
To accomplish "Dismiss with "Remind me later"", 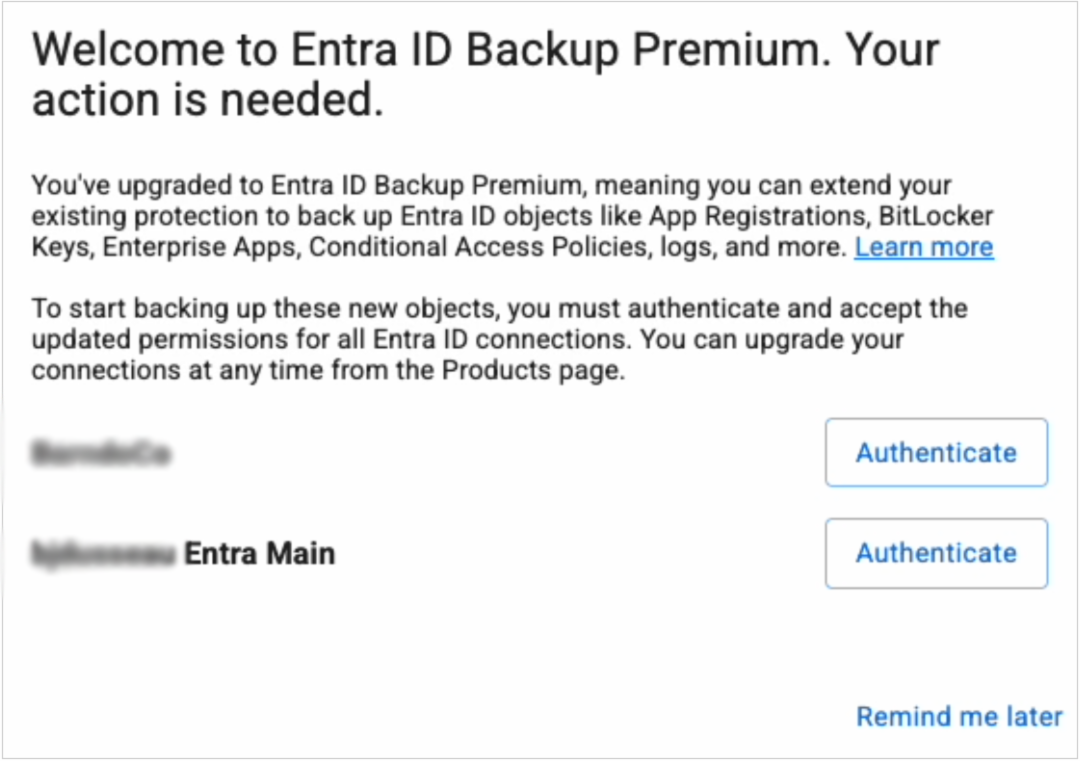I will pos(959,717).
